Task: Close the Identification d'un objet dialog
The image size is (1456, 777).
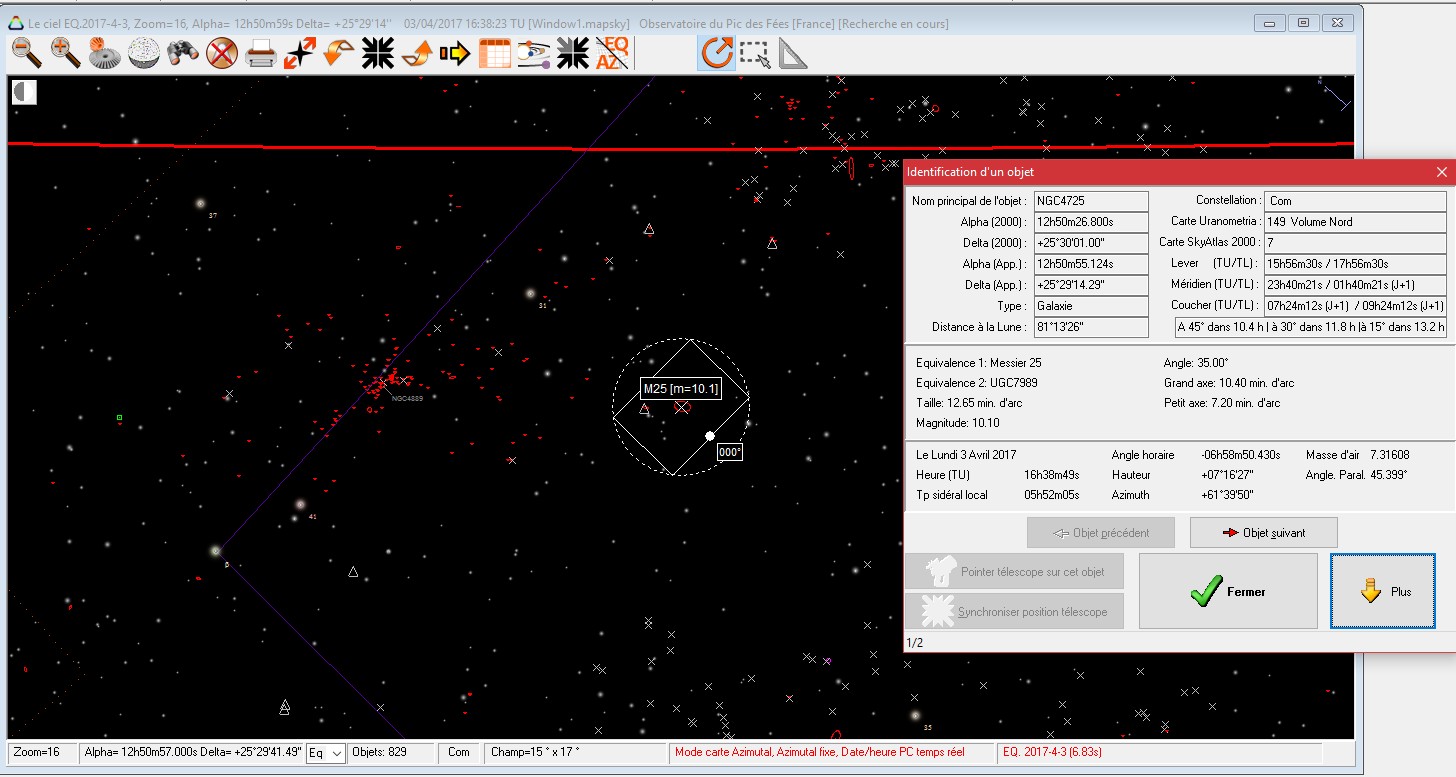Action: coord(1441,172)
